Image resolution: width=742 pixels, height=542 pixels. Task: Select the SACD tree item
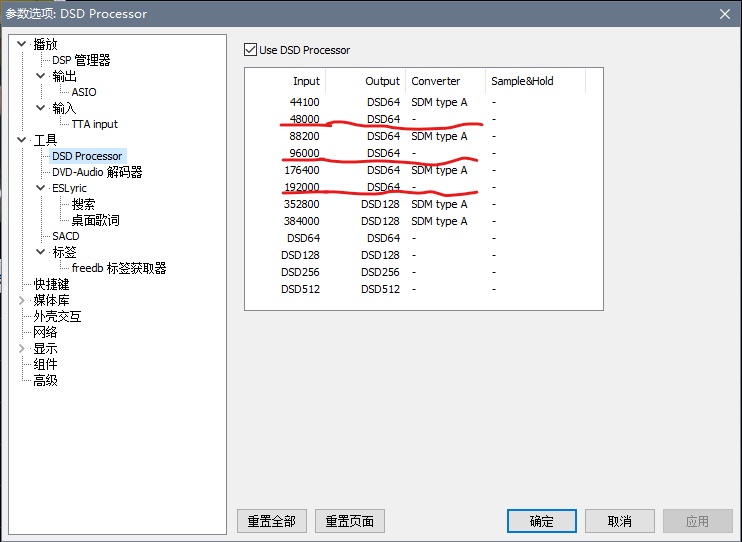point(65,236)
